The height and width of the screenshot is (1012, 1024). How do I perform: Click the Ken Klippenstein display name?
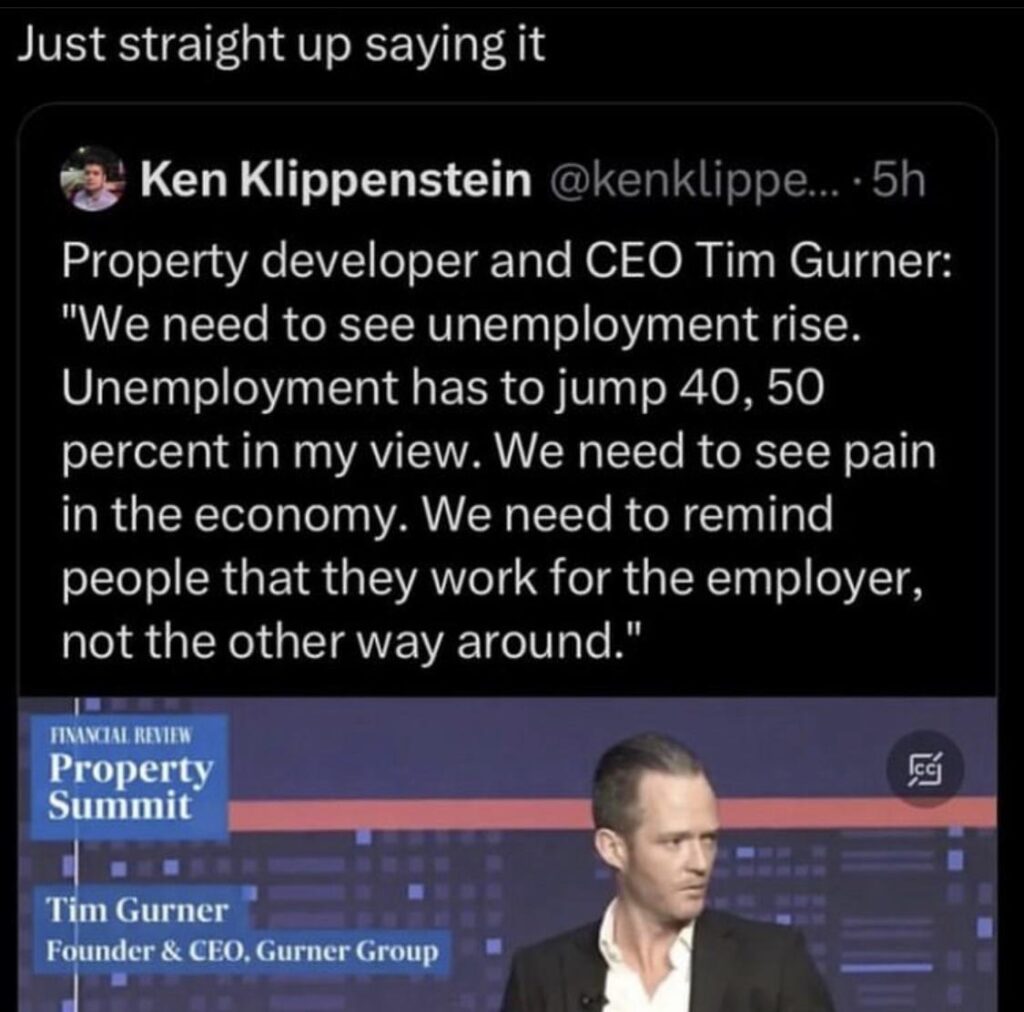click(336, 181)
